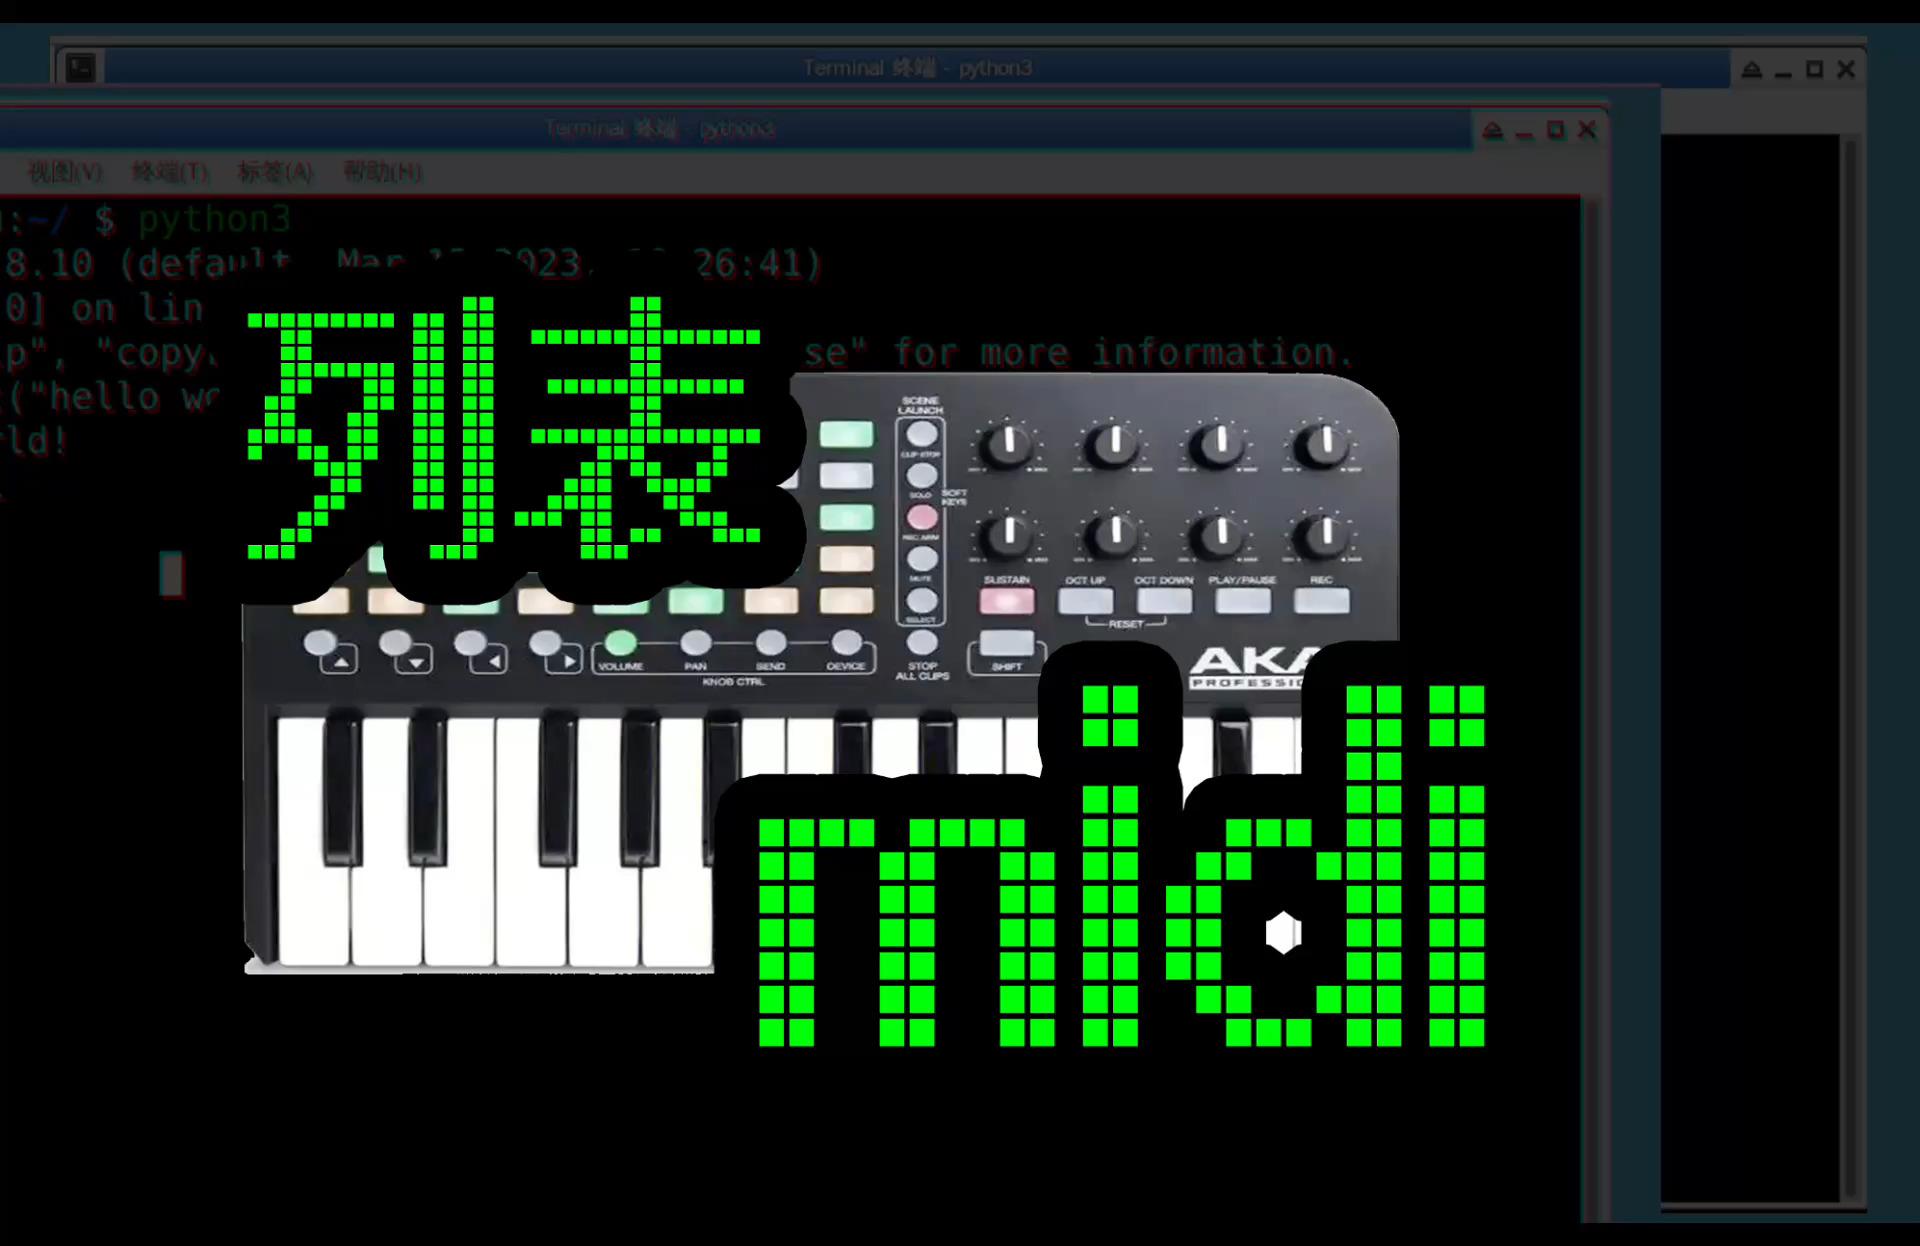
Task: Open the 标签(A) menu
Action: click(275, 173)
